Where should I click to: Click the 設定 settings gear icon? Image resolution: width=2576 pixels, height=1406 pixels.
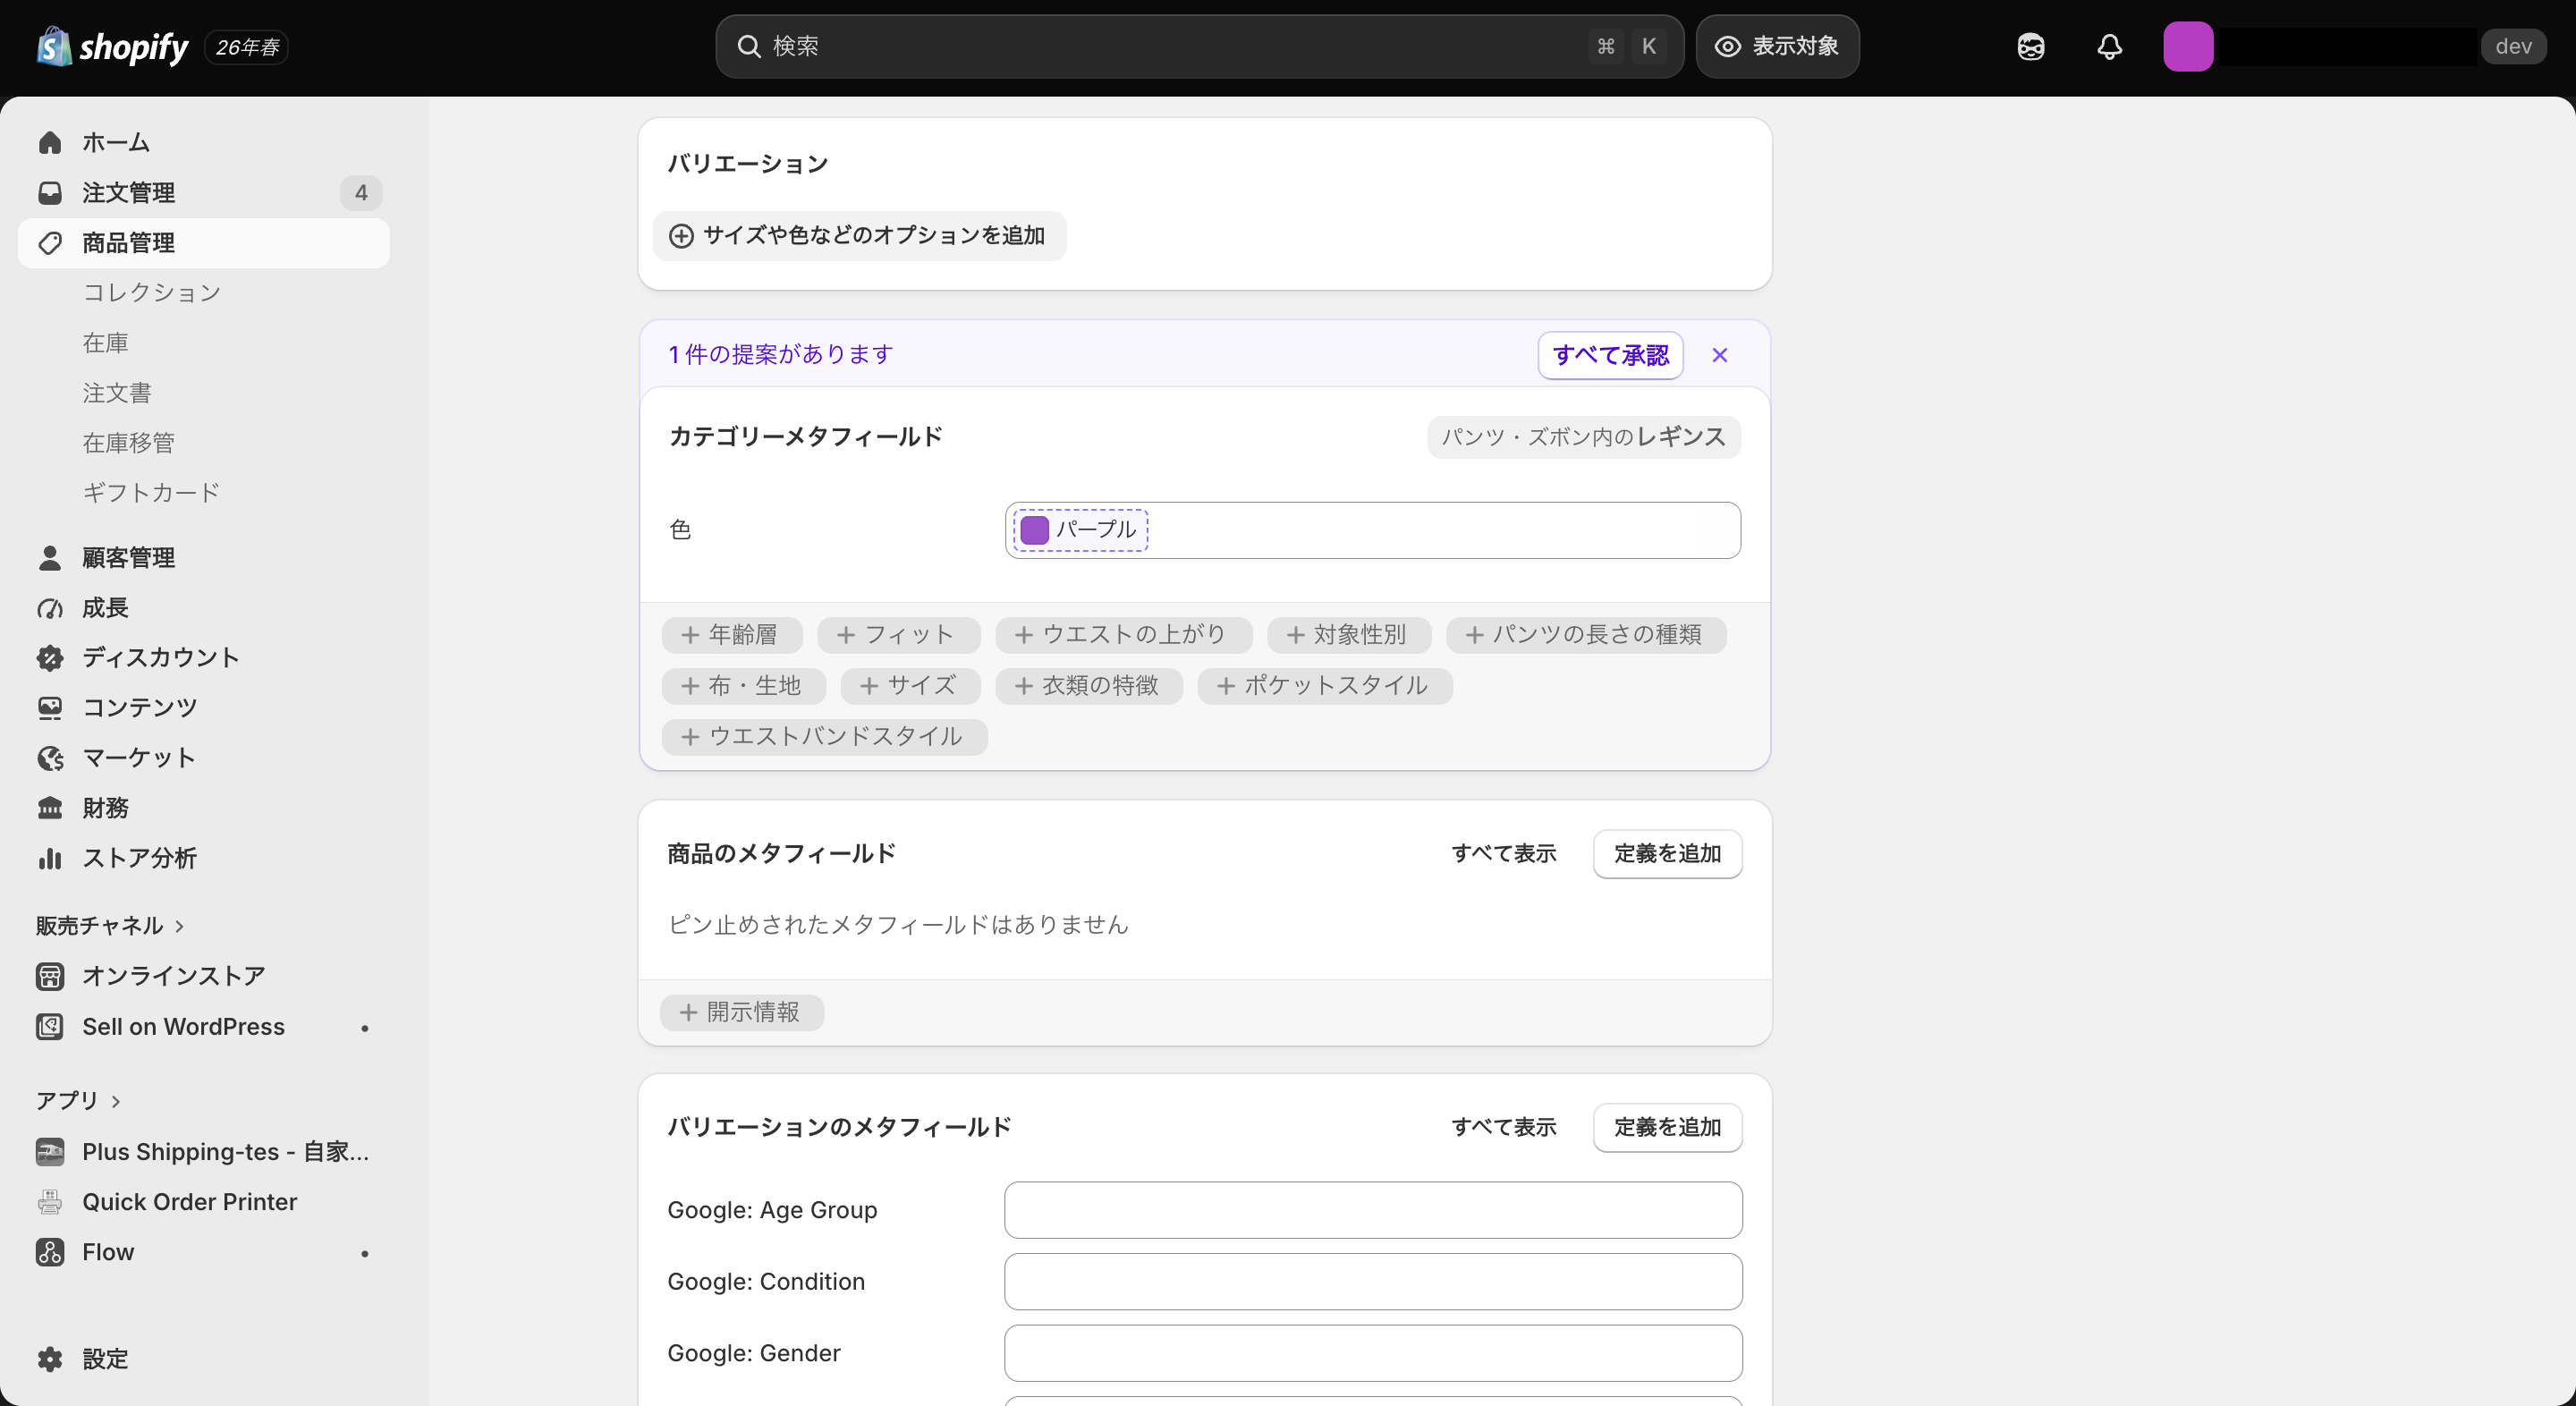point(50,1359)
